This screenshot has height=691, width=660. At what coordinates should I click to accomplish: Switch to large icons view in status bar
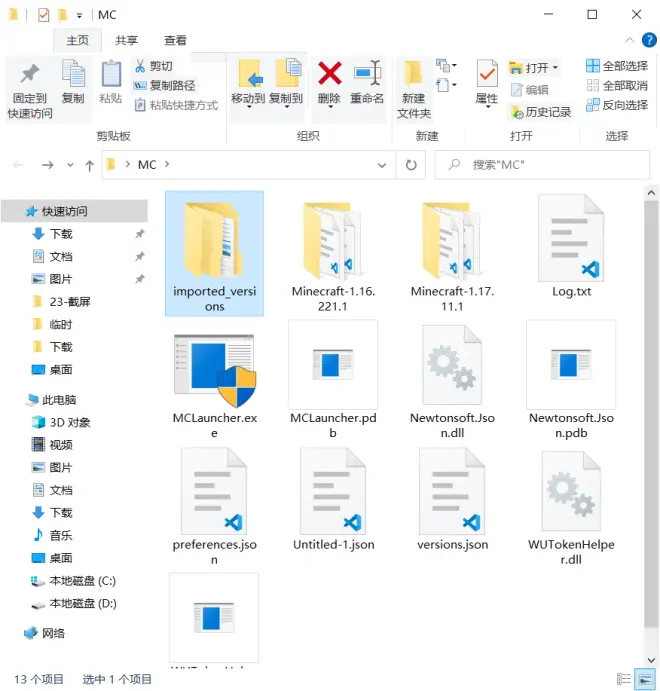[646, 679]
